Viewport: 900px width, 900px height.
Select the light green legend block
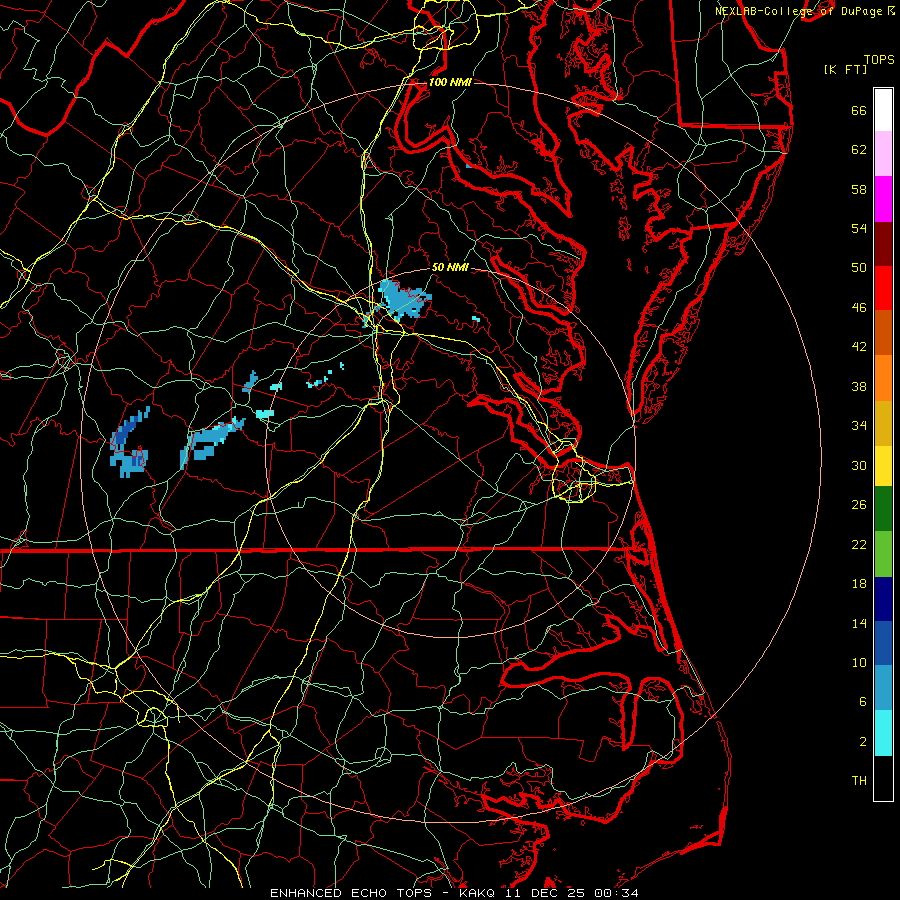[x=883, y=554]
